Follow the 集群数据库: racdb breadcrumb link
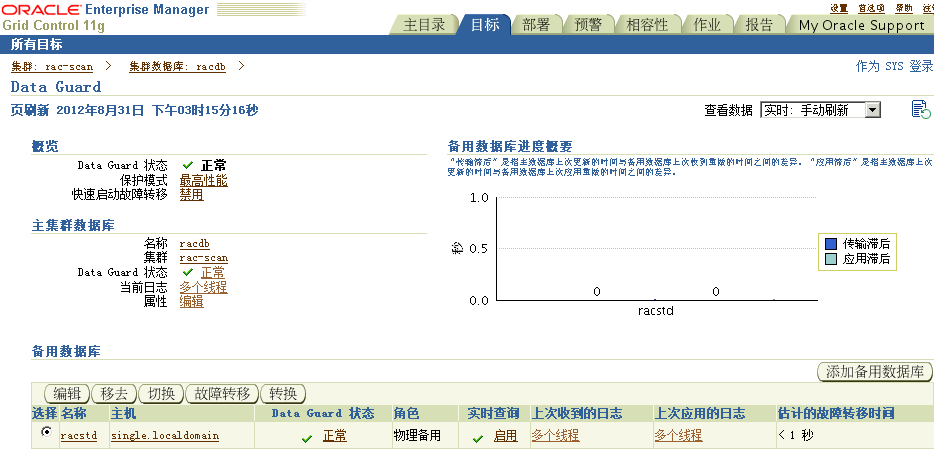The image size is (934, 455). click(178, 67)
